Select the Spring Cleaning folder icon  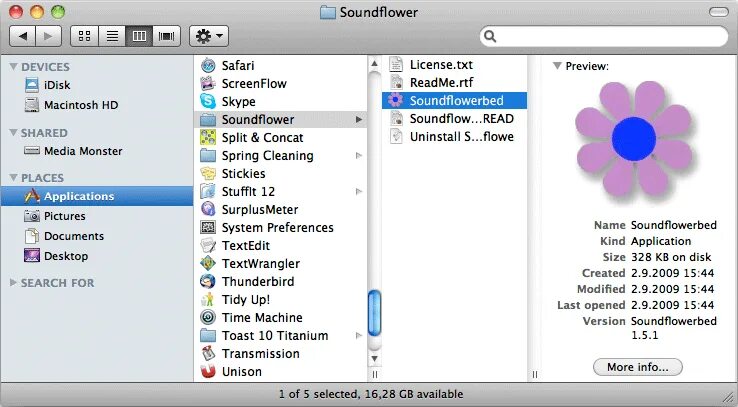(208, 155)
